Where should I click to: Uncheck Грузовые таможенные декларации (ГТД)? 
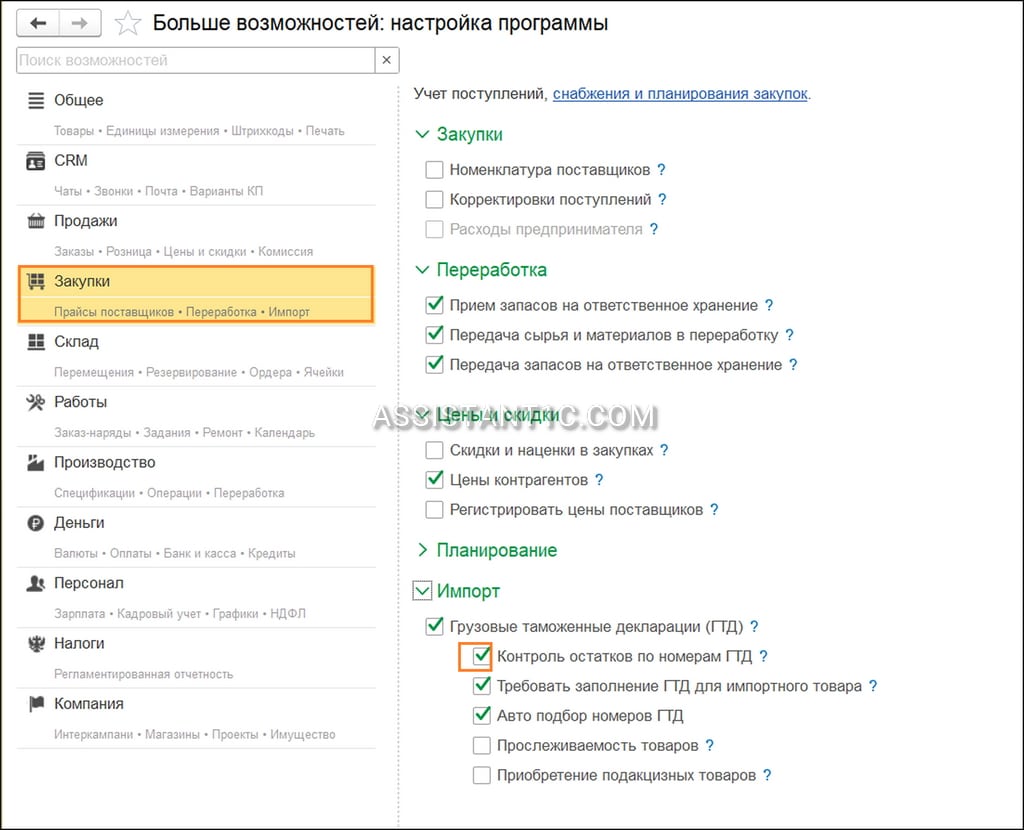pos(434,626)
